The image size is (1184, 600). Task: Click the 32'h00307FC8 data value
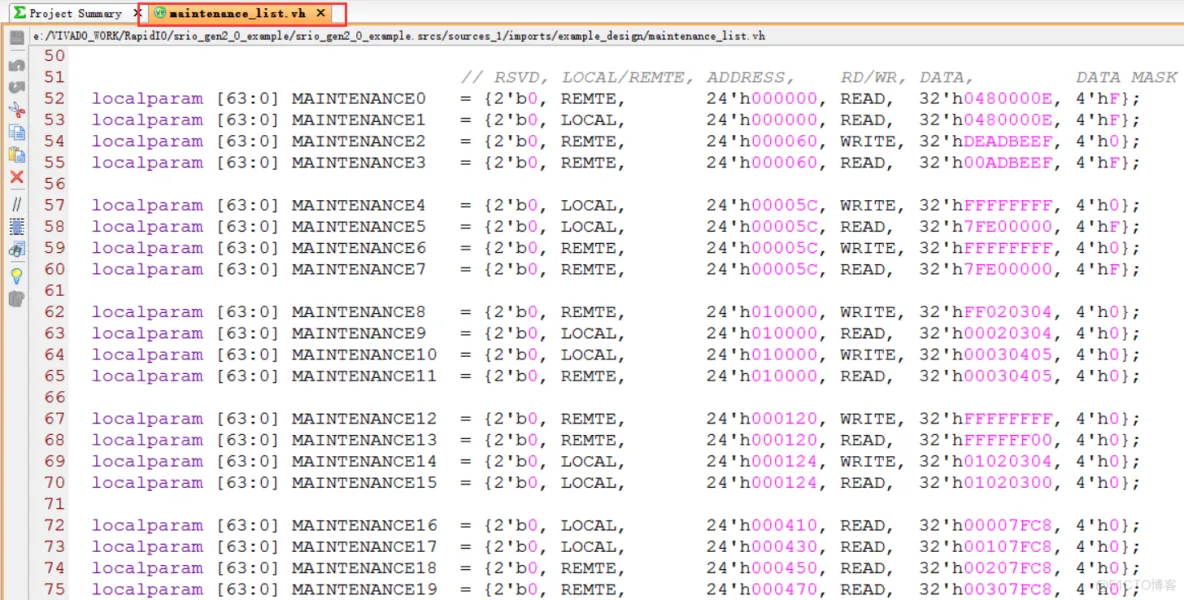click(985, 589)
